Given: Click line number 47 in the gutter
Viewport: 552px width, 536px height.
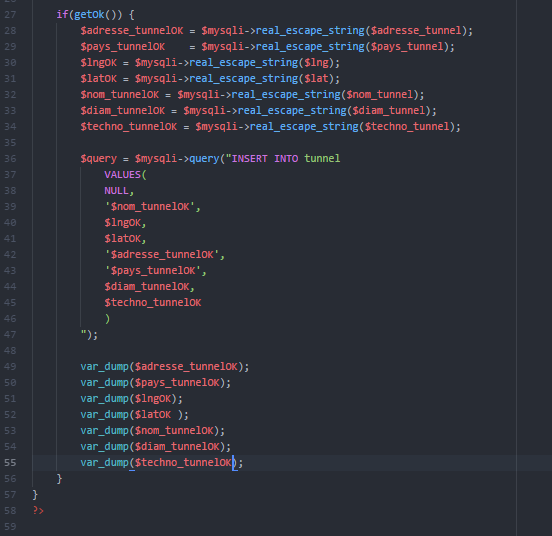Looking at the screenshot, I should pos(10,335).
